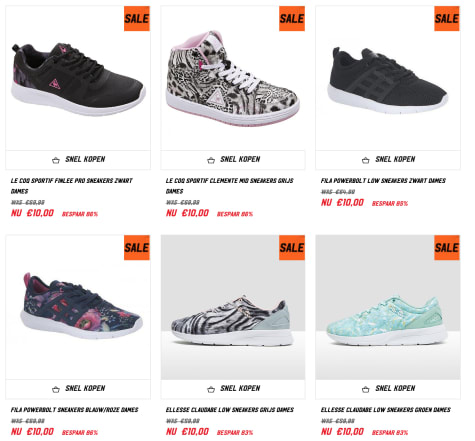Select the mint green Ellesse sneaker image
This screenshot has height=441, width=475.
pyautogui.click(x=388, y=321)
